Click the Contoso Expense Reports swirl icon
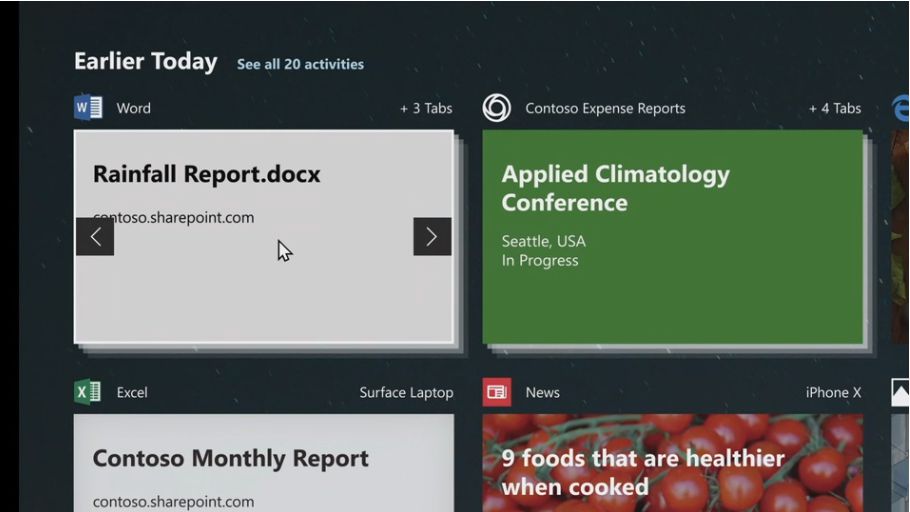Screen dimensions: 910x512 pyautogui.click(x=497, y=108)
